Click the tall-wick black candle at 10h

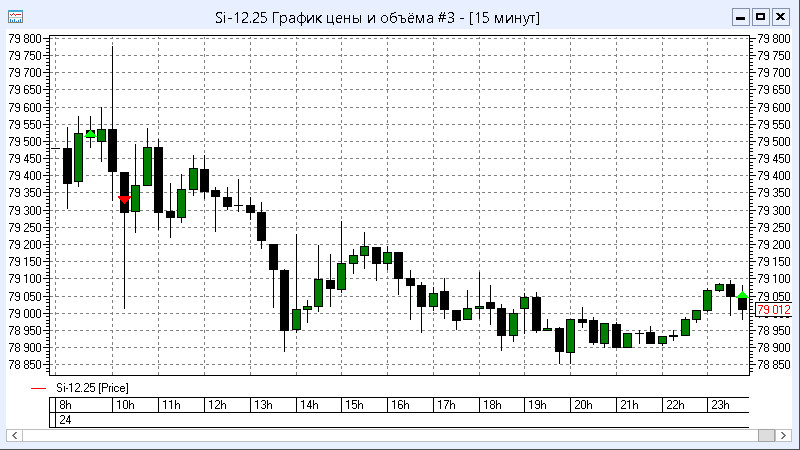(112, 150)
